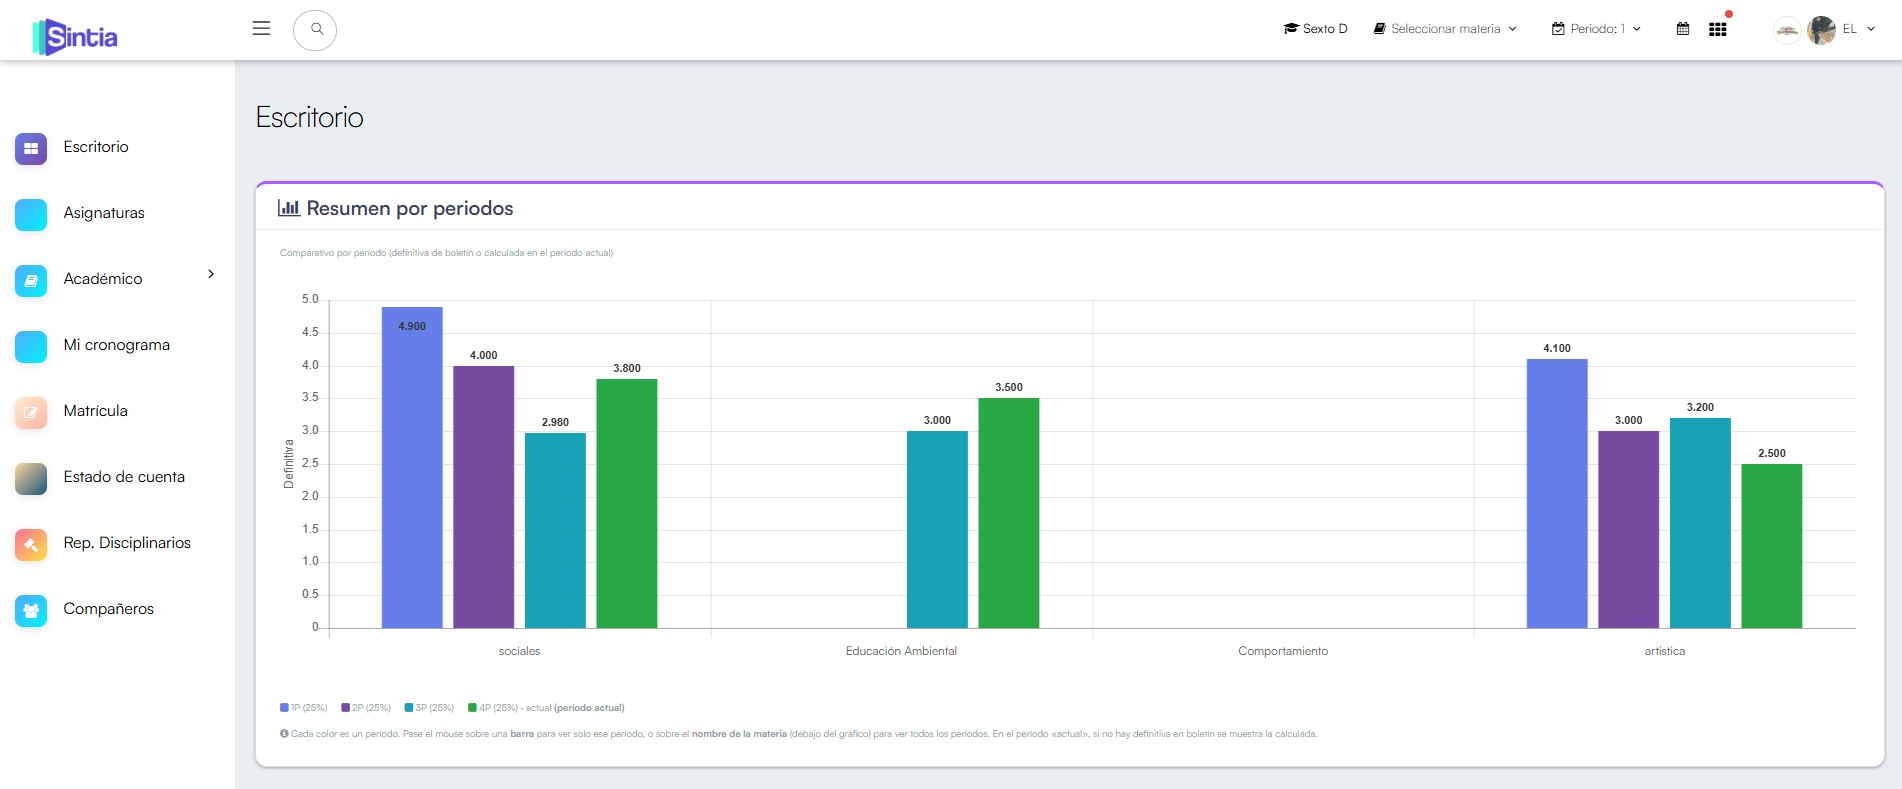Toggle 3P (25%) legend series
The image size is (1902, 789).
pyautogui.click(x=429, y=708)
